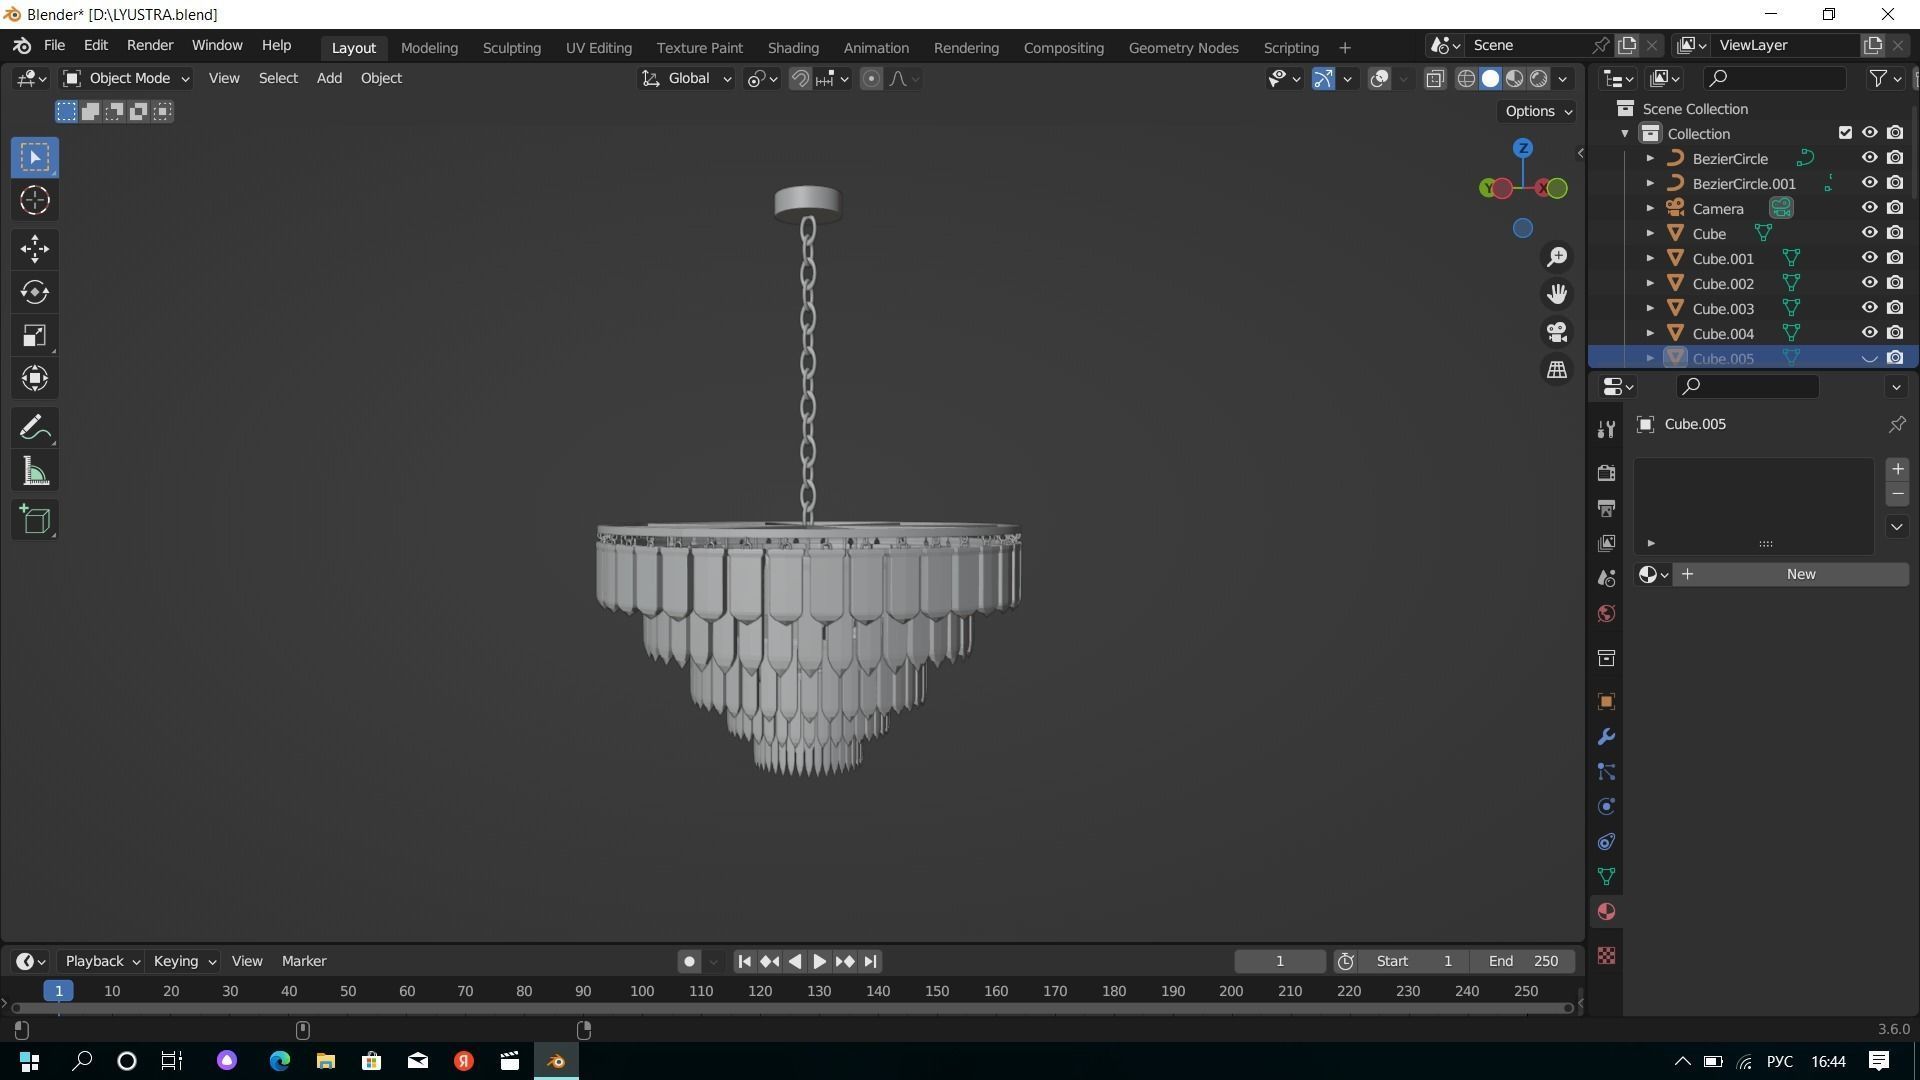The height and width of the screenshot is (1080, 1920).
Task: Open Marker menu in timeline
Action: coord(304,961)
